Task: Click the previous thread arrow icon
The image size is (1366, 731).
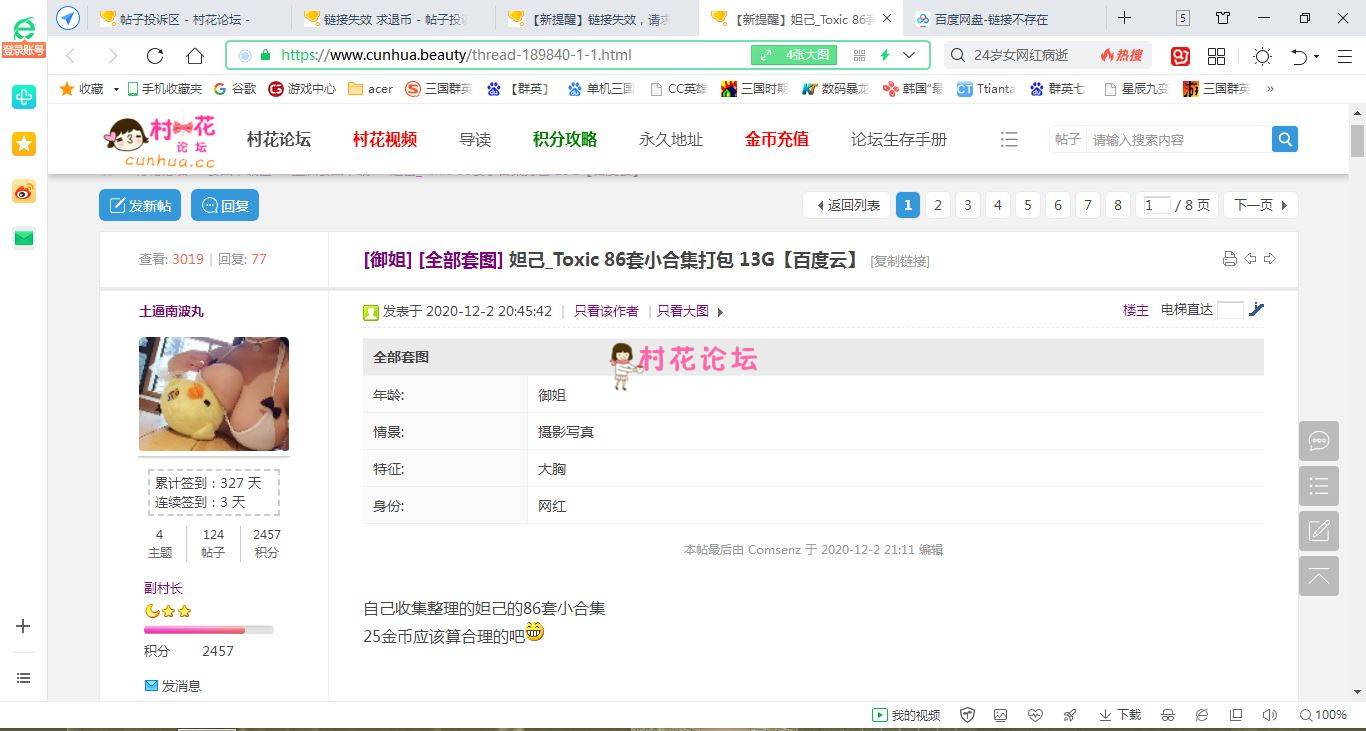Action: coord(1250,259)
